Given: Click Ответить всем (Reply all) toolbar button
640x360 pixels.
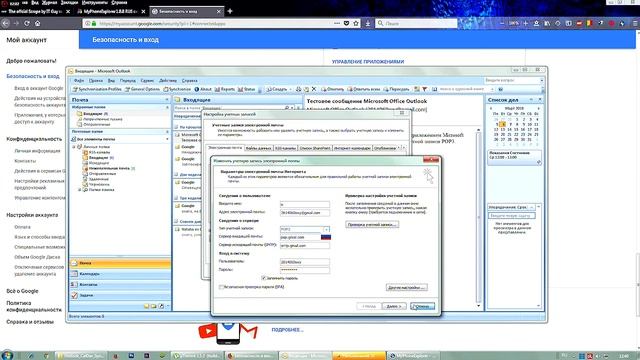Looking at the screenshot, I should click(364, 89).
